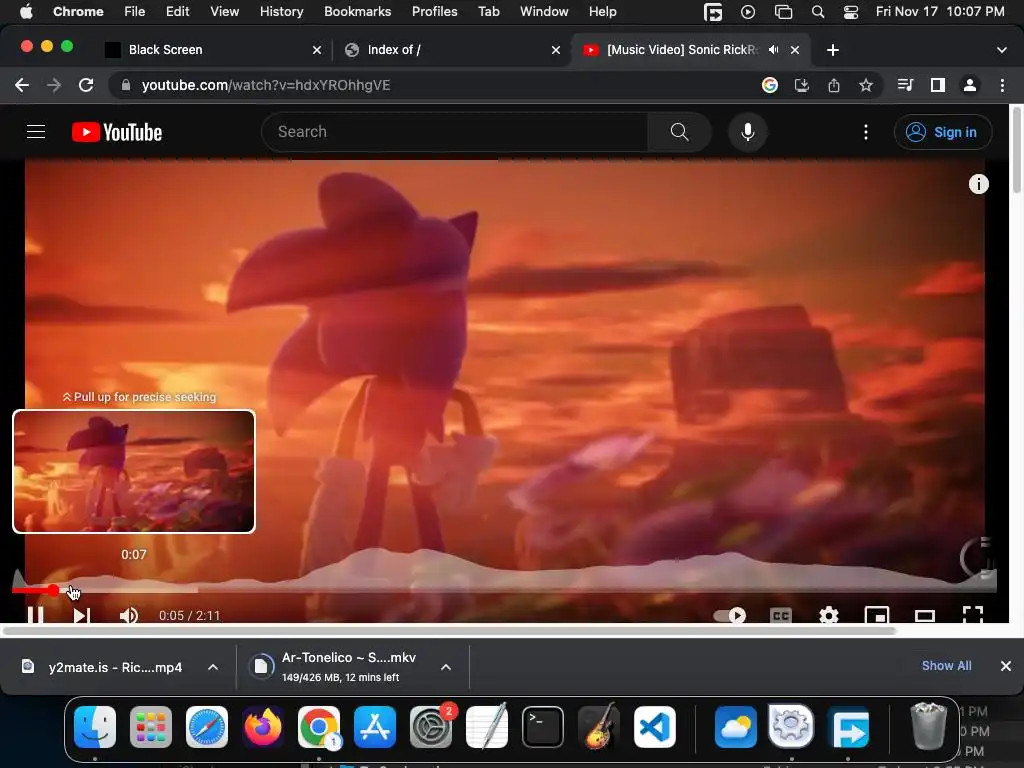This screenshot has height=768, width=1024.
Task: Expand options for y2mate.is mp4 download
Action: coord(212,667)
